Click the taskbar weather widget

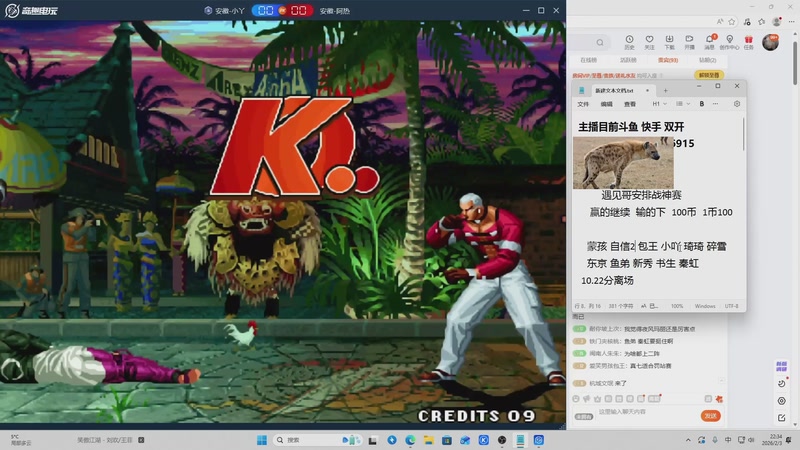coord(20,440)
